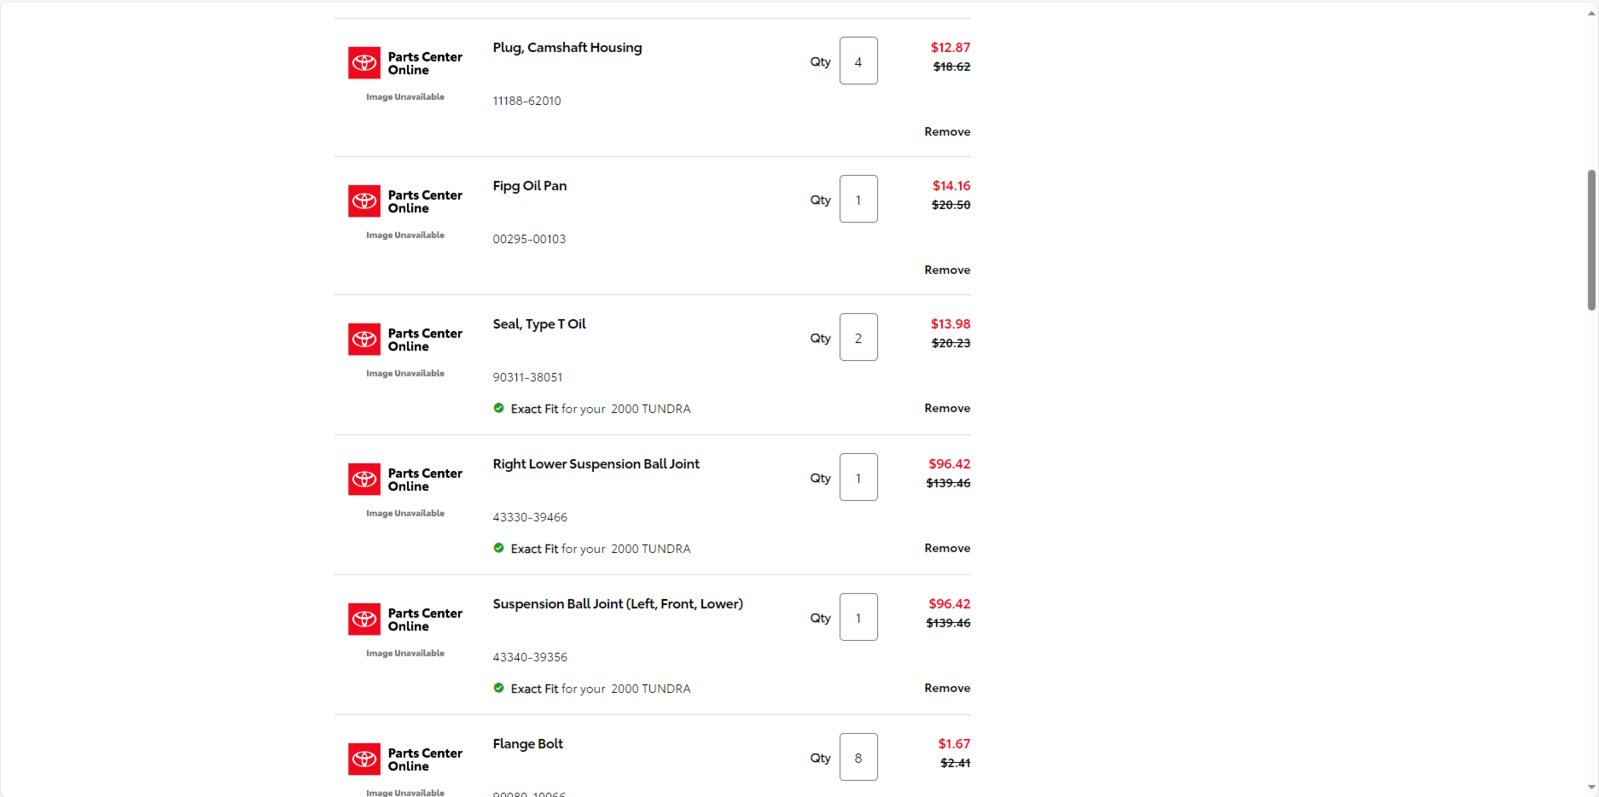Image resolution: width=1599 pixels, height=797 pixels.
Task: Click green Exact Fit checkmark under part 43340-39356
Action: pos(499,688)
